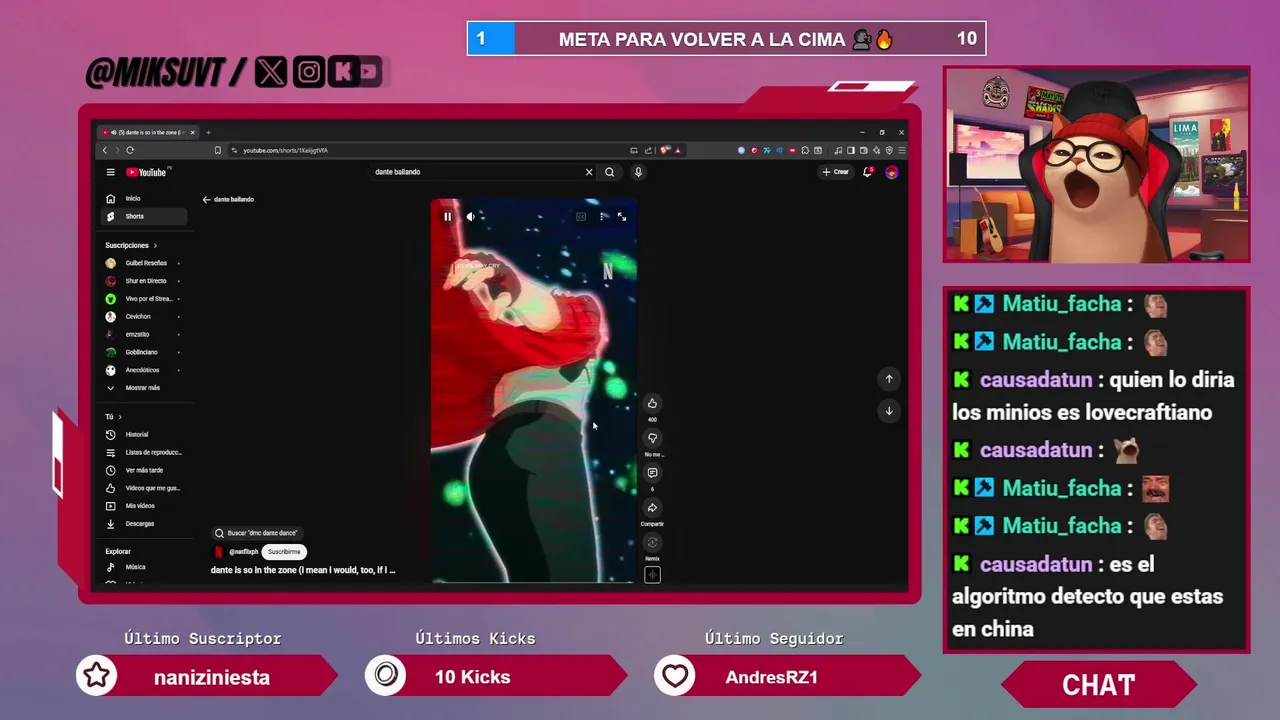
Task: Open the Shur en Directo channel
Action: point(144,281)
